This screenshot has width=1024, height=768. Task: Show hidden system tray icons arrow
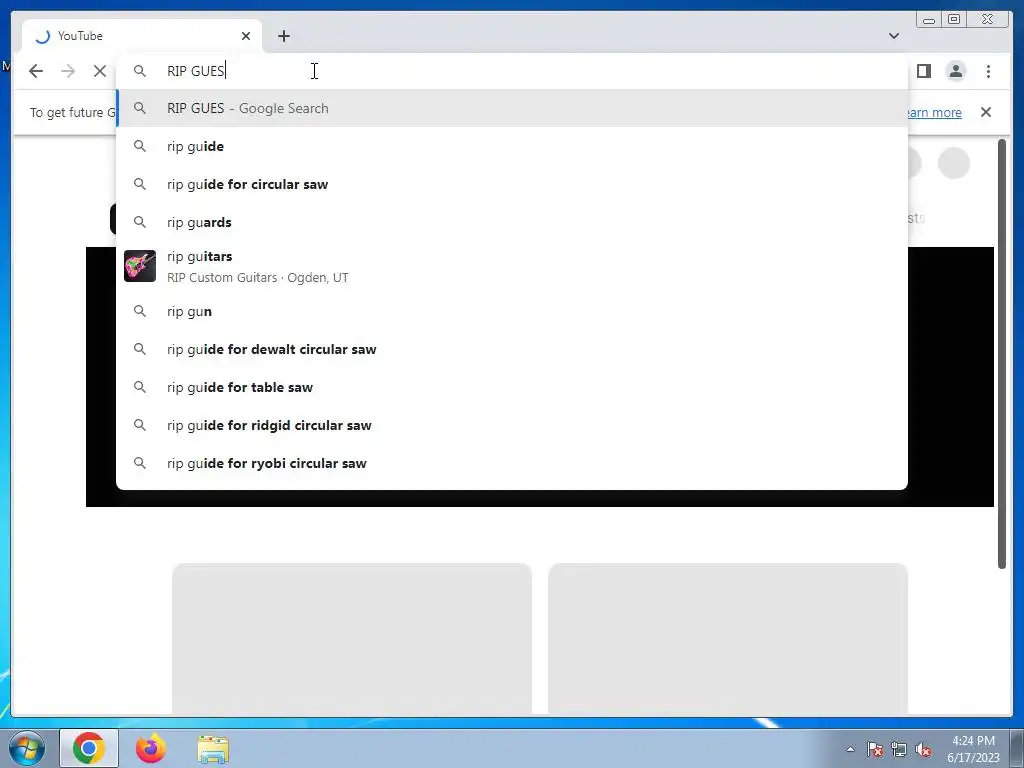pos(850,749)
